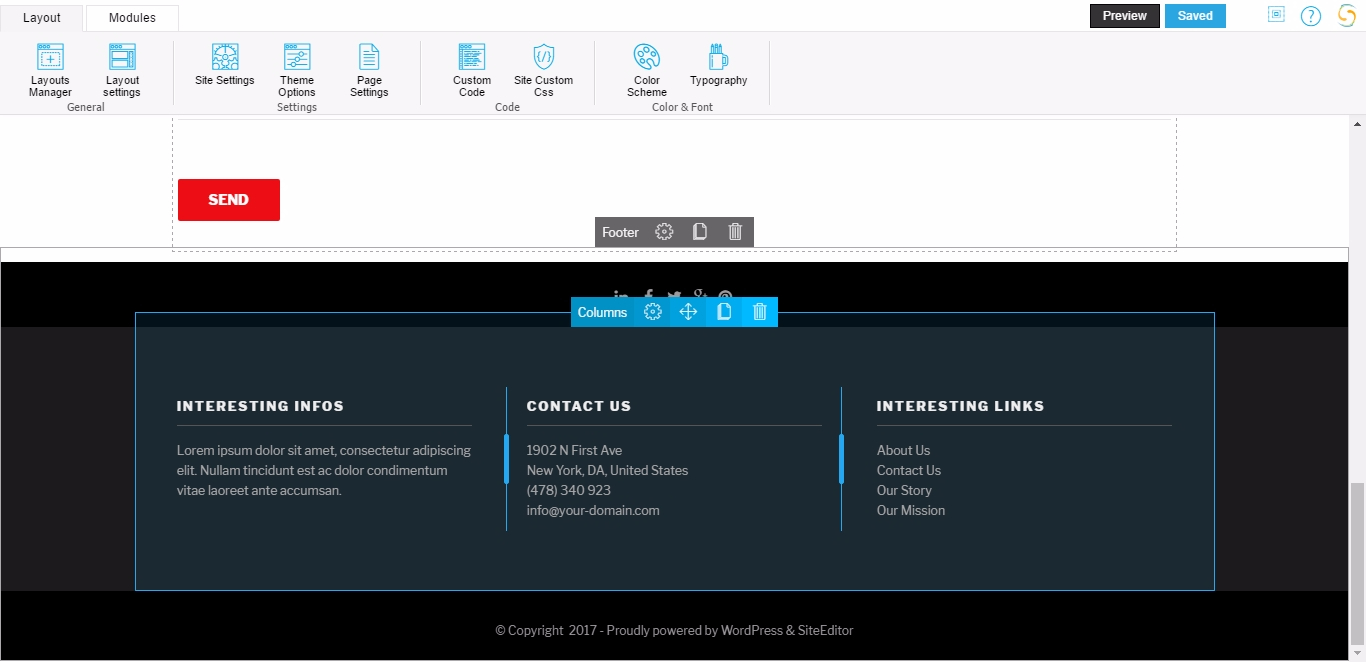Click the Columns move handle icon

688,312
